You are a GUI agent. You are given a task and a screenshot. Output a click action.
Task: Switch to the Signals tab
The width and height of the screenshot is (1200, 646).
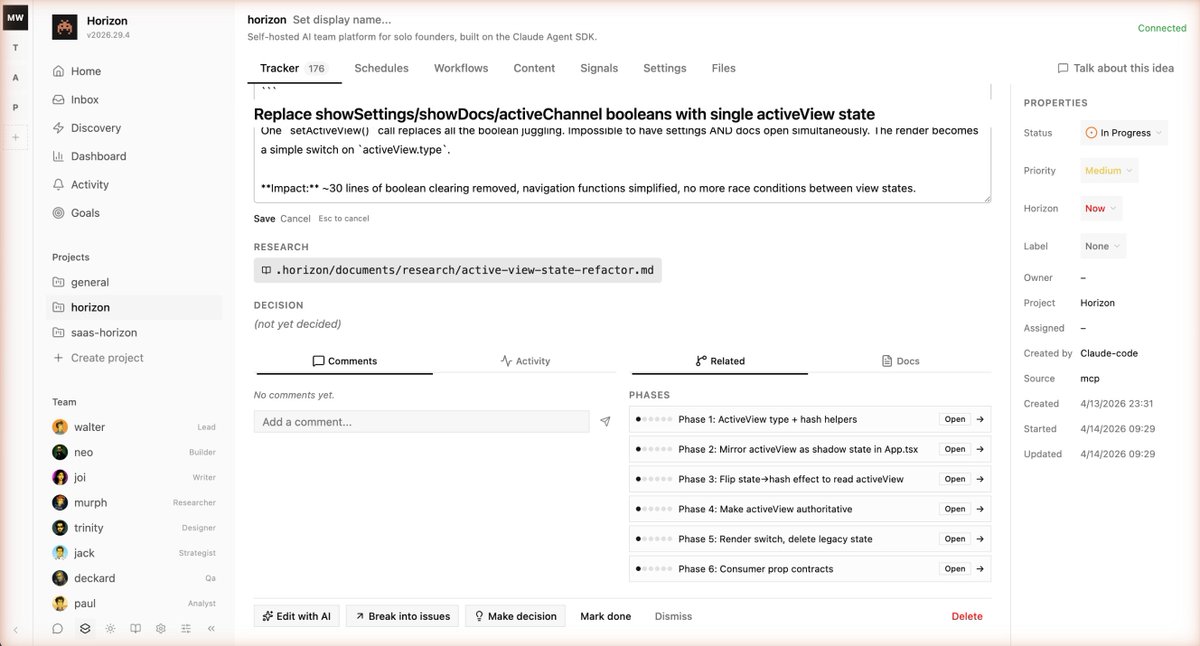coord(599,68)
